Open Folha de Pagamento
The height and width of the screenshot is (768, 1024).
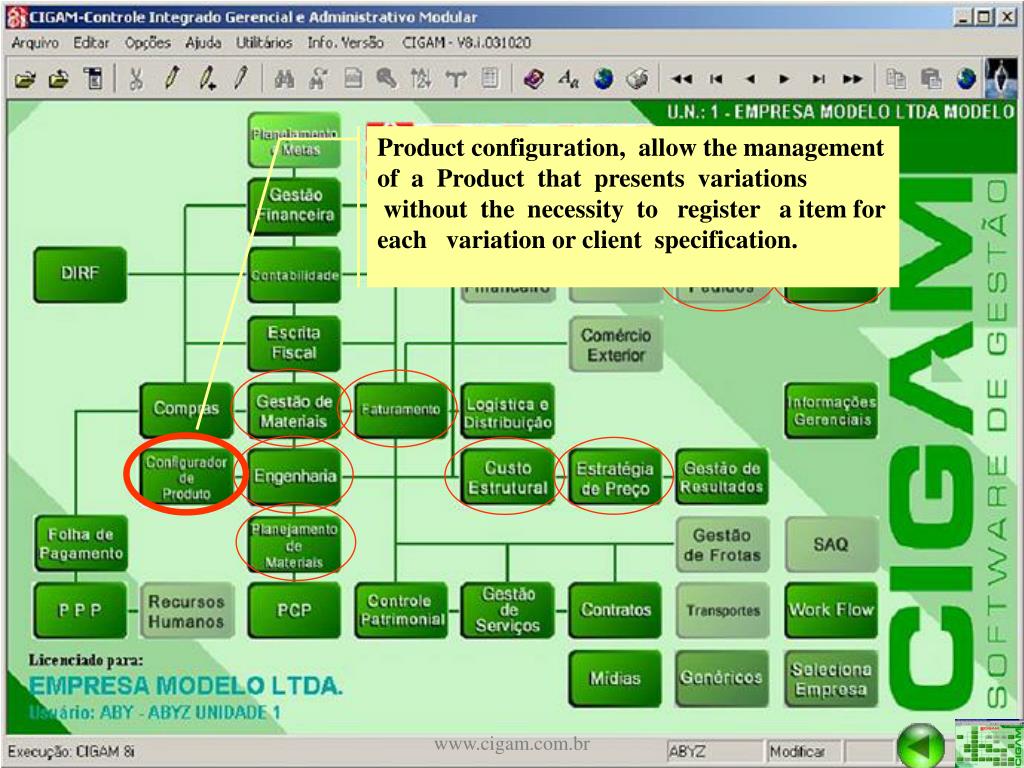pos(80,543)
